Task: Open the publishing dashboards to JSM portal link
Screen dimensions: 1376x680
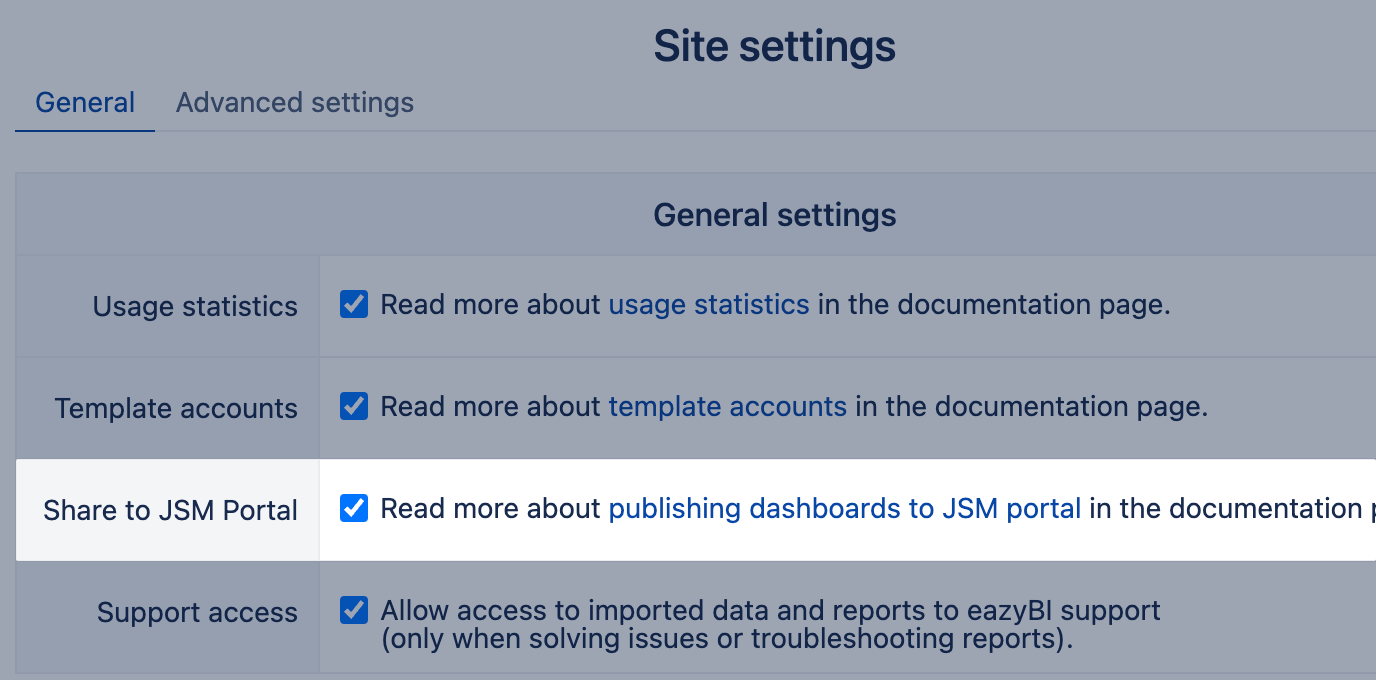Action: tap(845, 509)
